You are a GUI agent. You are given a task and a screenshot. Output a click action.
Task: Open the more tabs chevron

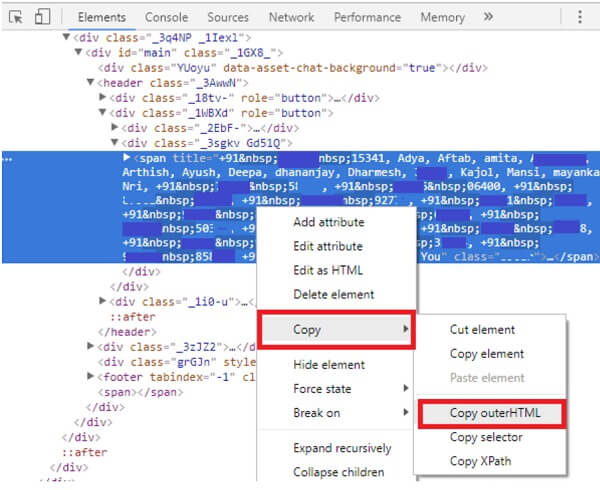click(x=488, y=16)
